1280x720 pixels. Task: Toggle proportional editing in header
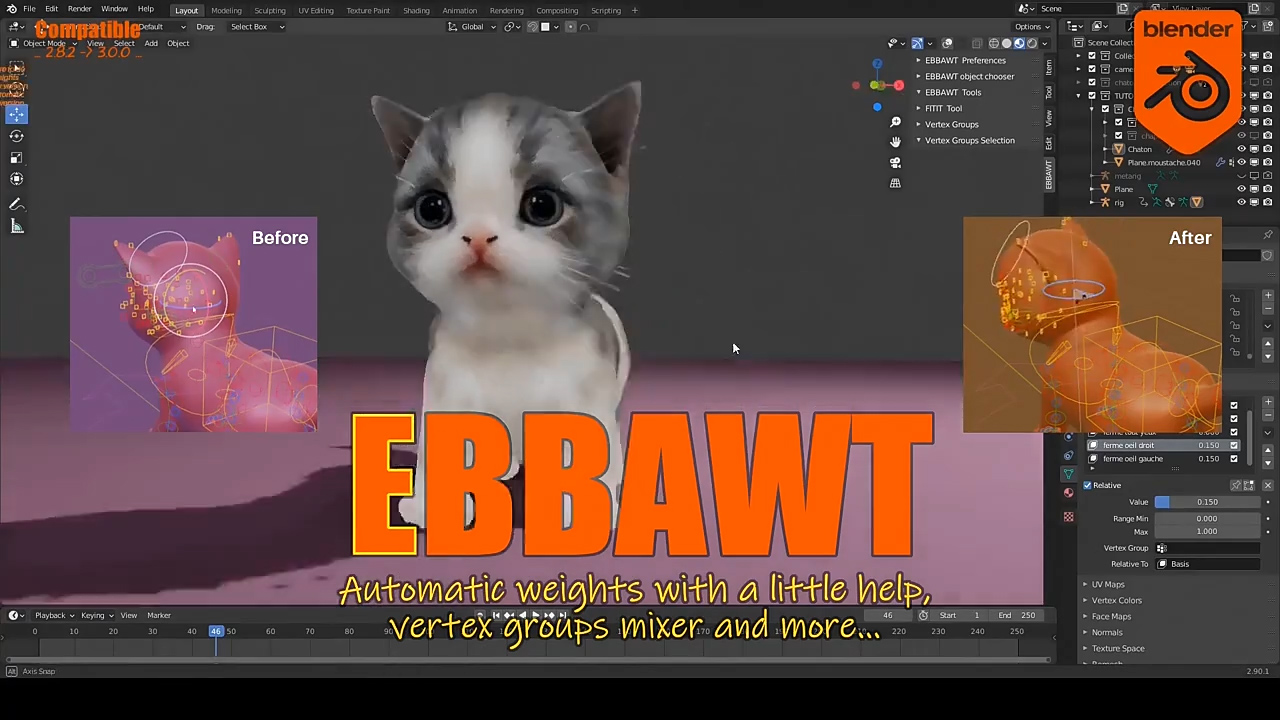pos(570,27)
